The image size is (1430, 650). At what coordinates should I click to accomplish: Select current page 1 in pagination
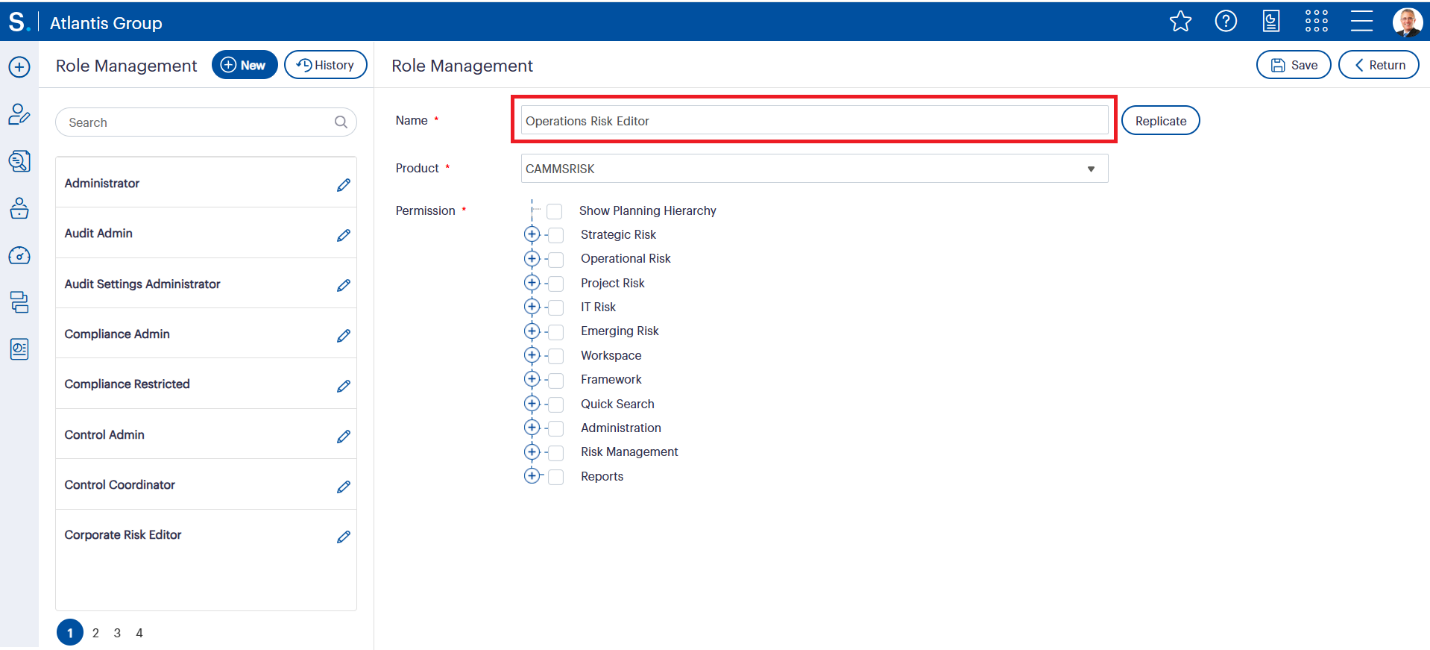70,633
